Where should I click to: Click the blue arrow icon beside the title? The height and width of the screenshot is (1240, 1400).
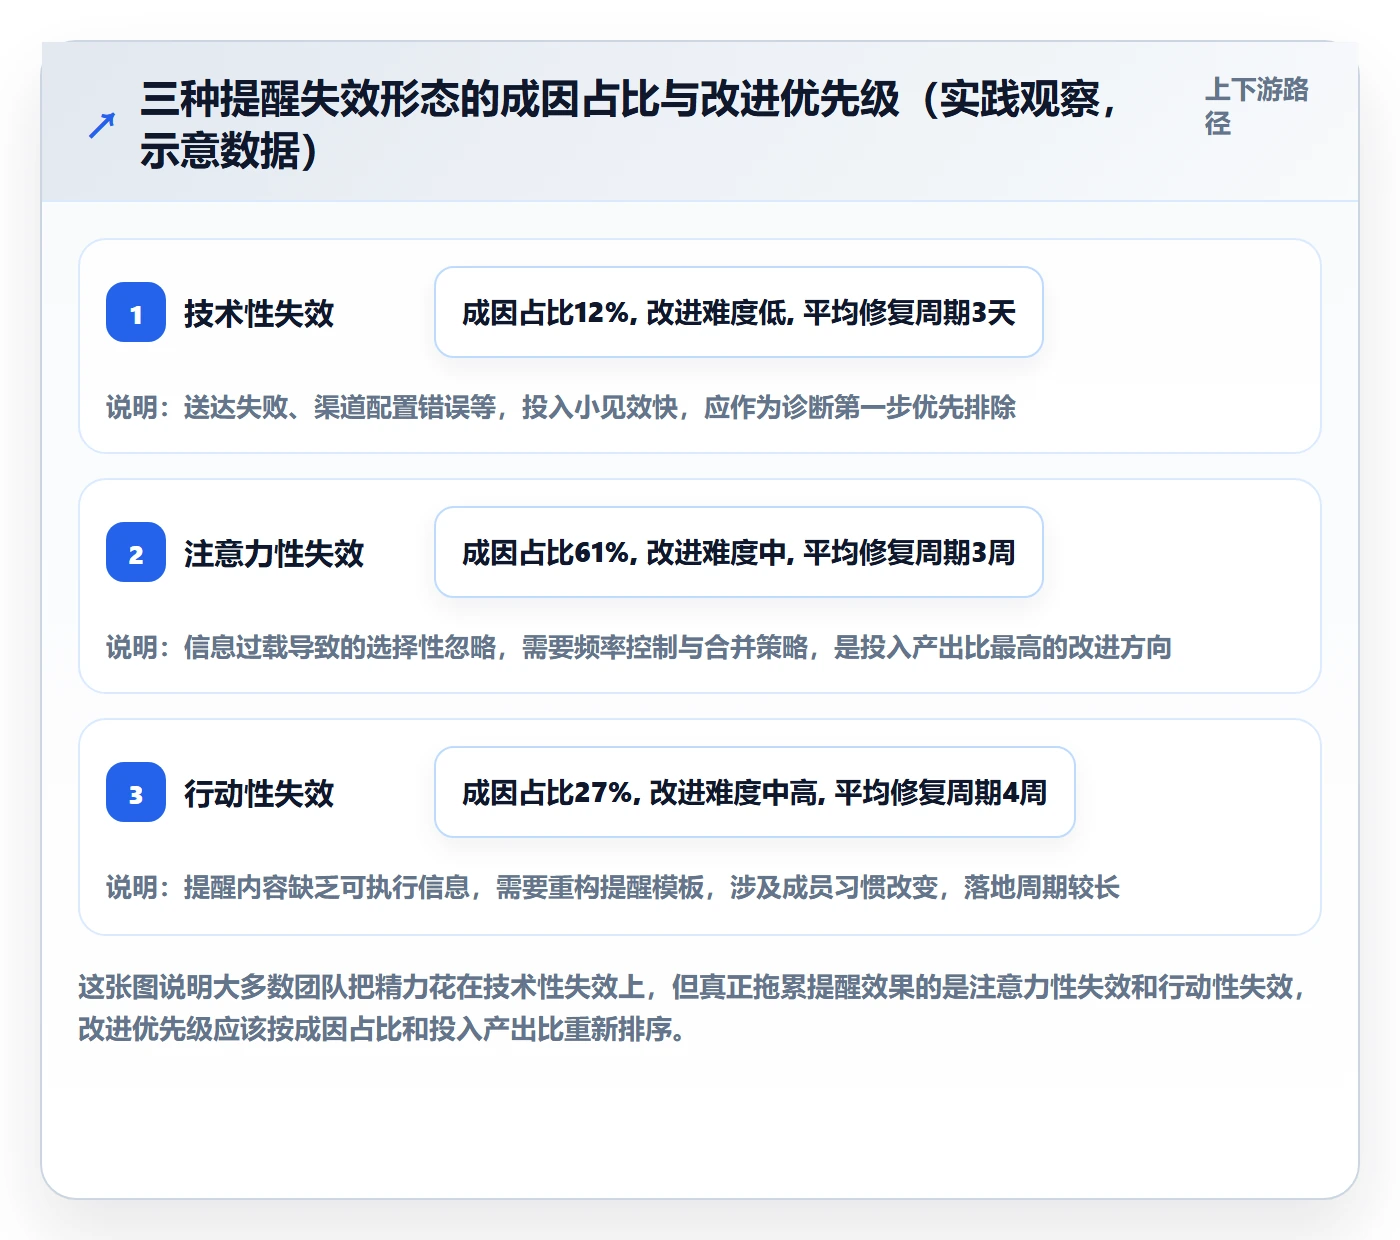pos(102,125)
